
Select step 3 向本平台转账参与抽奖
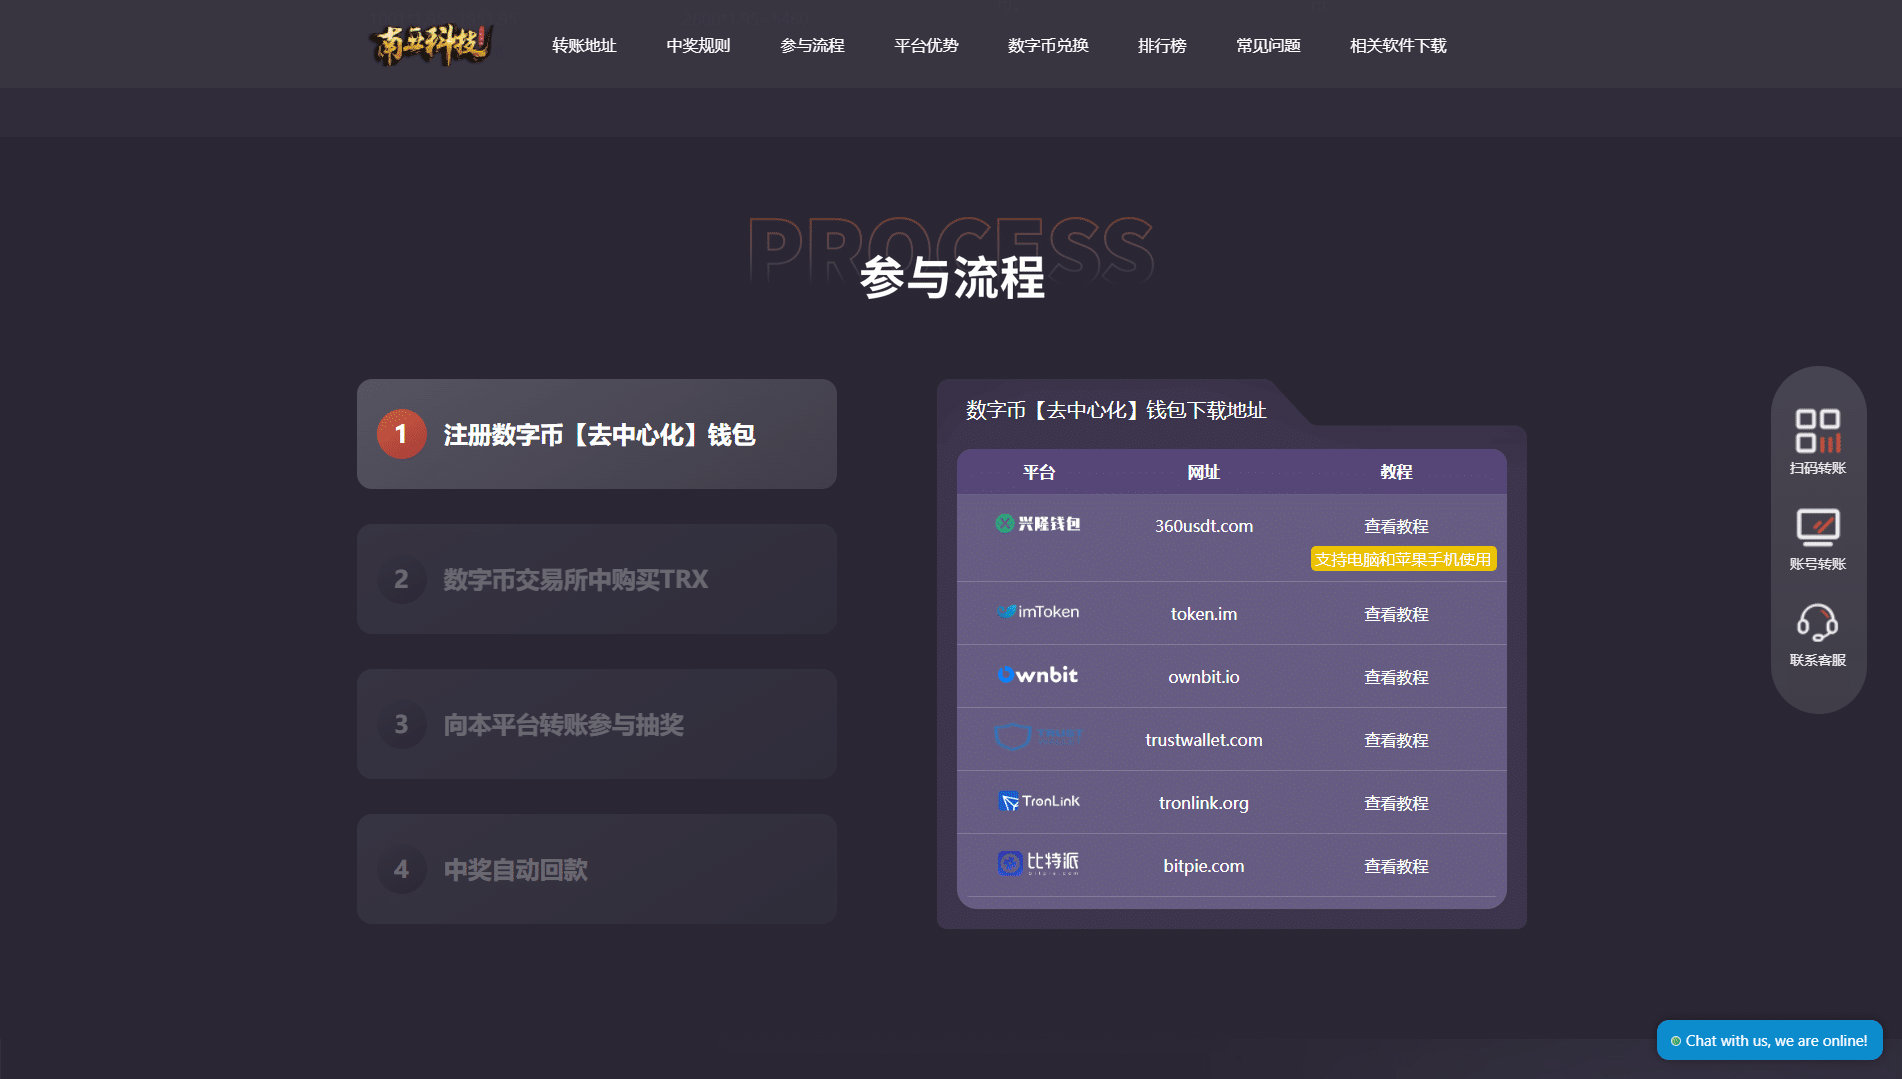(597, 724)
